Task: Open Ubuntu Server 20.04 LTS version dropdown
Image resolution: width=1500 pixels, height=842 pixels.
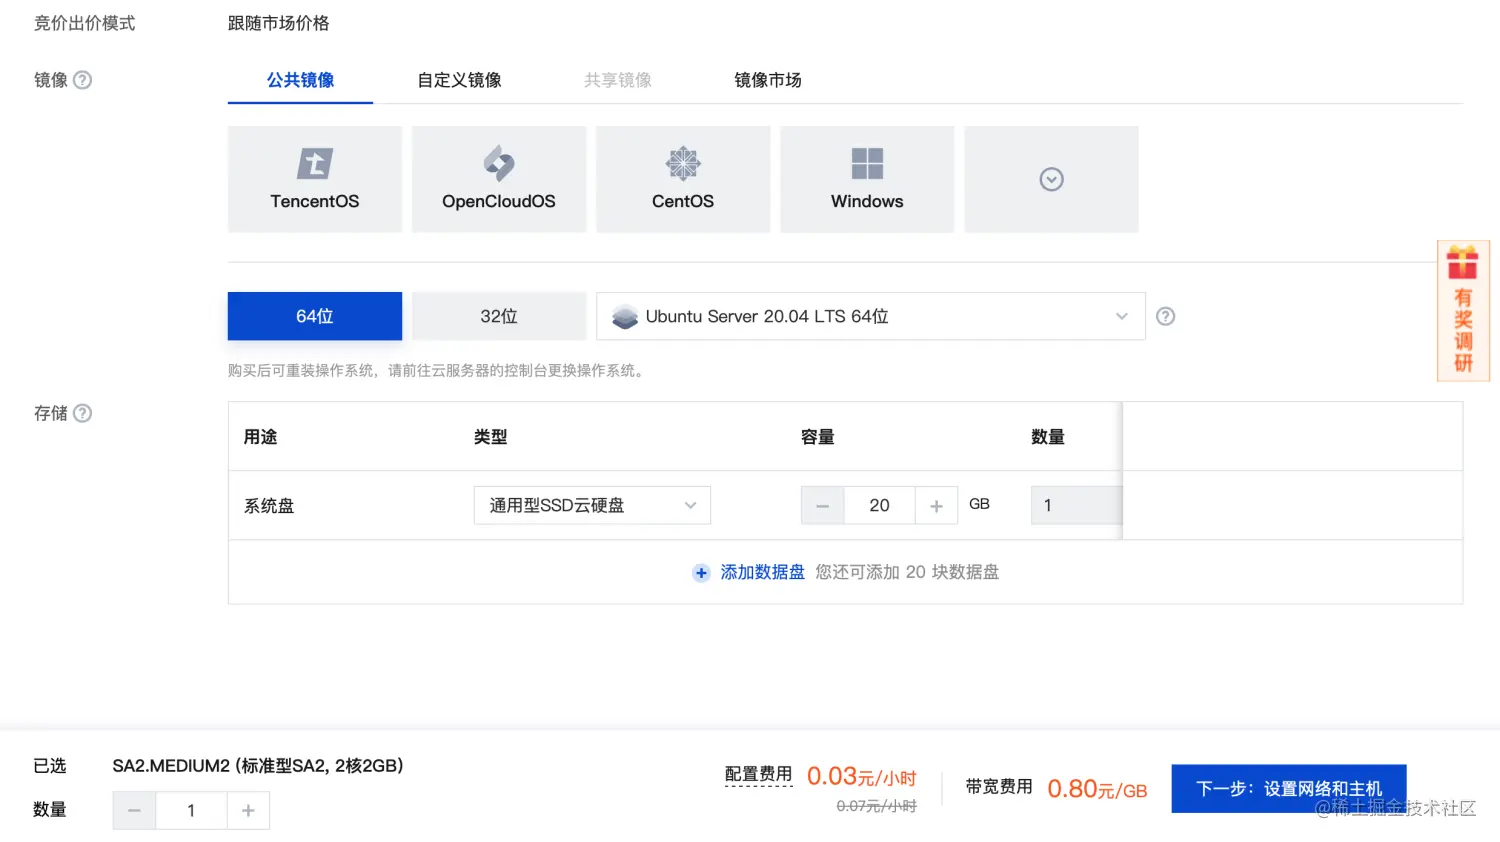Action: 871,316
